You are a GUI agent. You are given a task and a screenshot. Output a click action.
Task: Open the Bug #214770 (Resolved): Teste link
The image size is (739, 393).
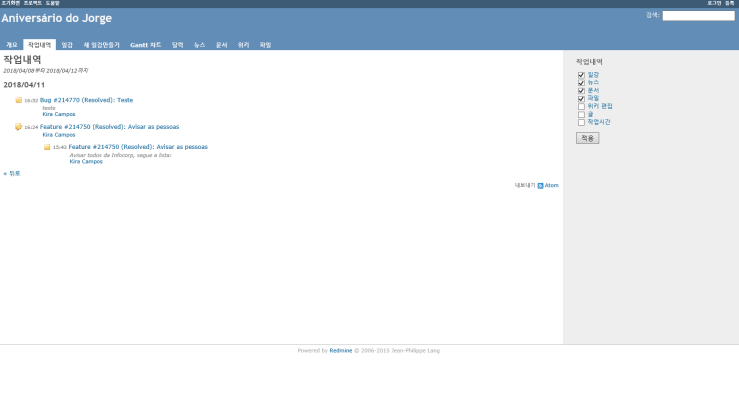click(86, 100)
